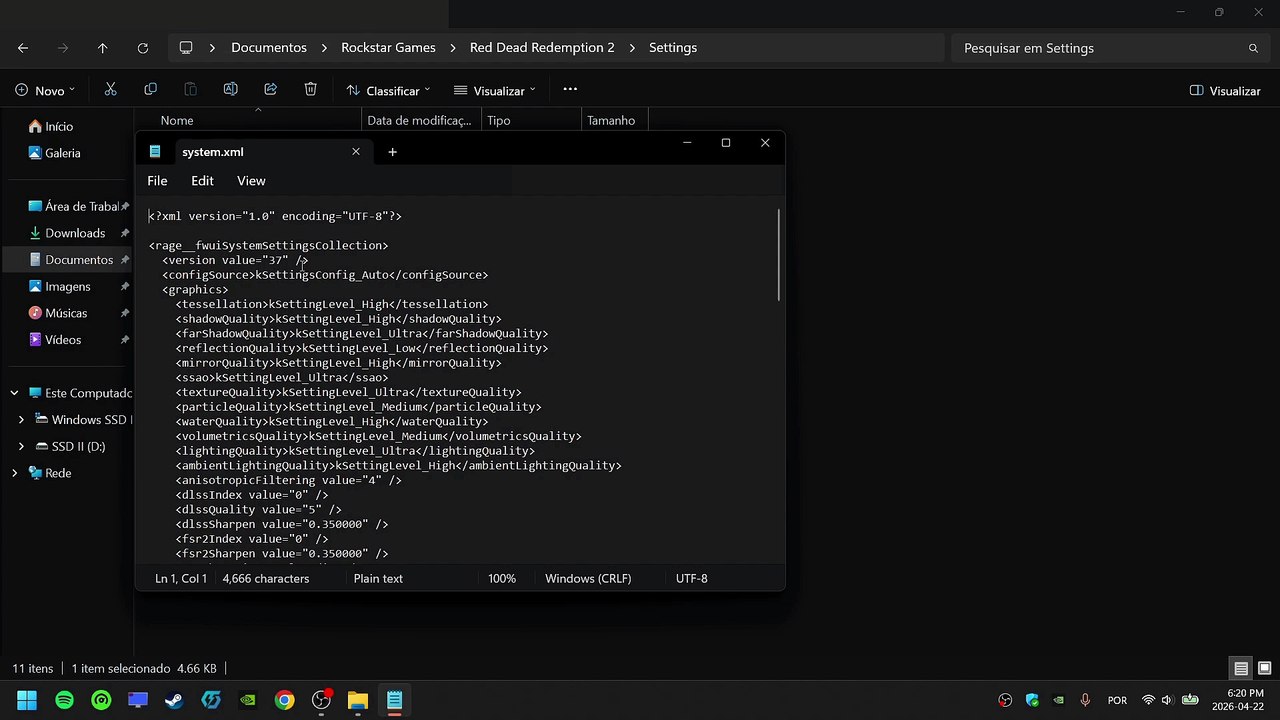Open the Novo dropdown menu

click(x=45, y=90)
